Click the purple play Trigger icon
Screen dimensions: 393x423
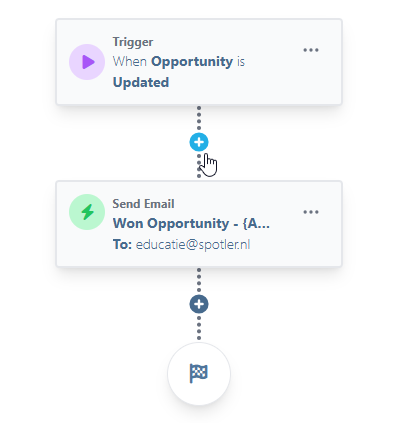point(87,62)
